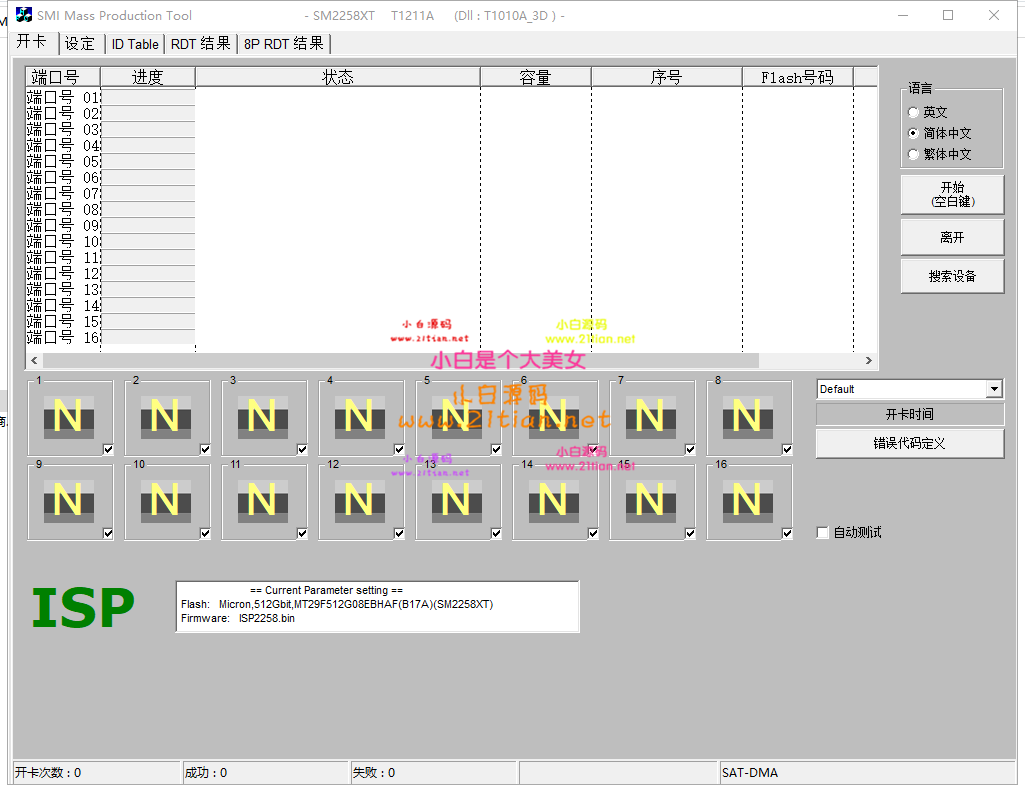
Task: Click the 端口号 column header
Action: coord(63,77)
